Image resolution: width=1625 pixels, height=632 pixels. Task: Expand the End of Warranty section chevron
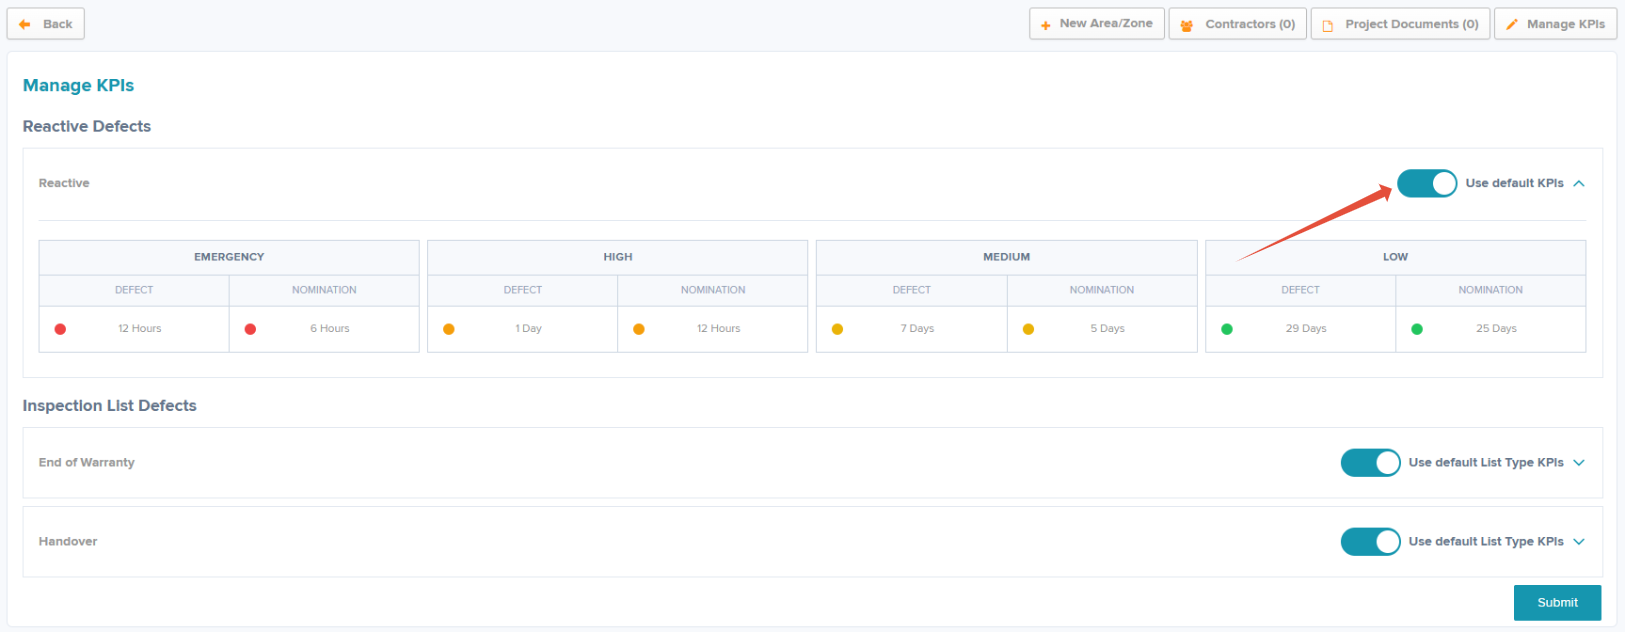pos(1579,462)
